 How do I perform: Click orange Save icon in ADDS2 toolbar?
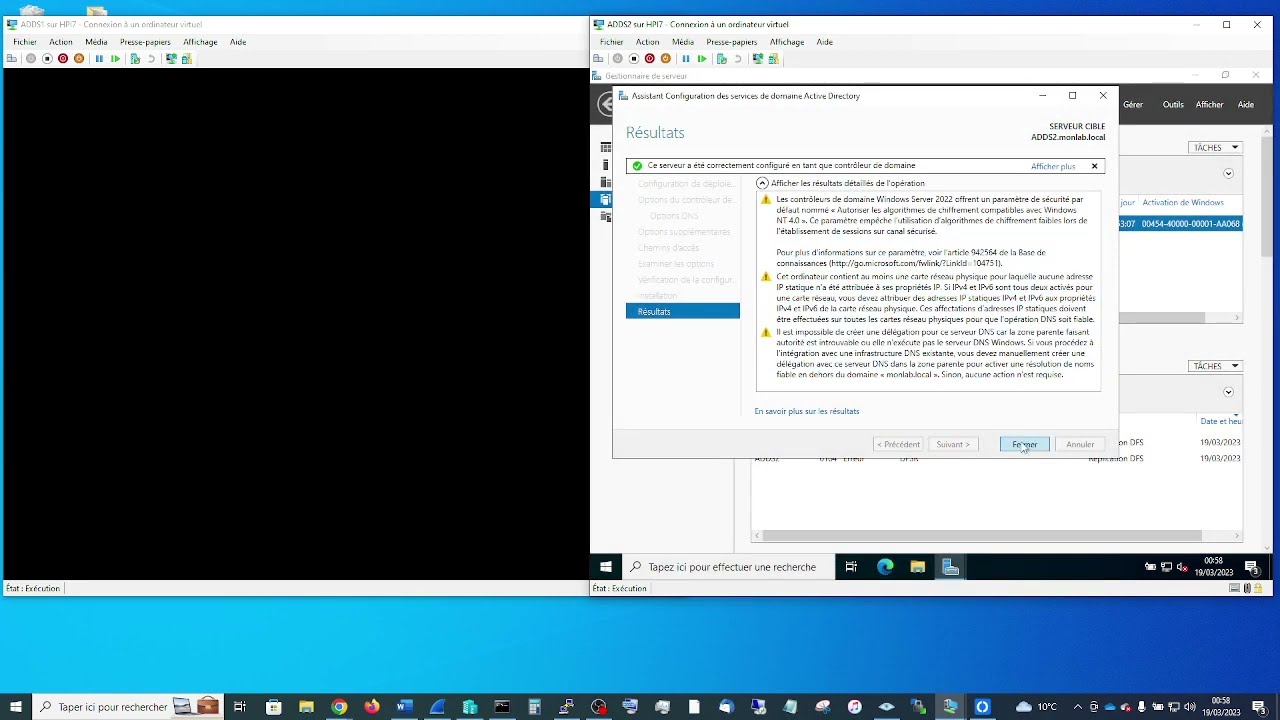[666, 59]
